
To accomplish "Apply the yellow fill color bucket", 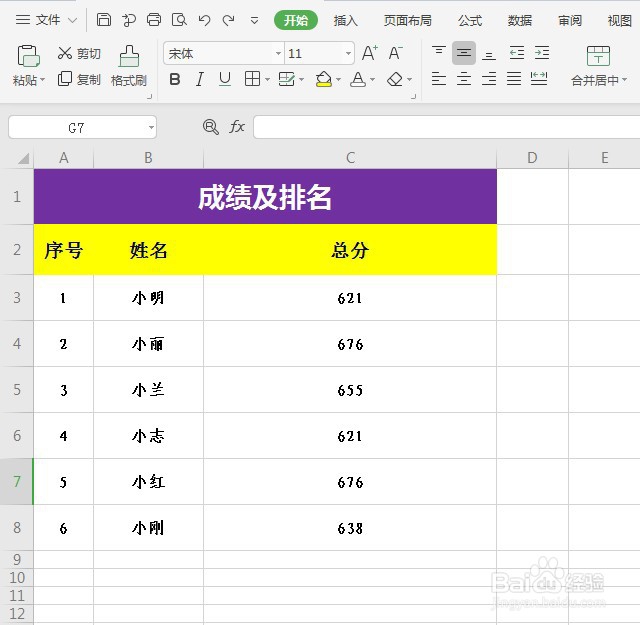I will pyautogui.click(x=324, y=79).
